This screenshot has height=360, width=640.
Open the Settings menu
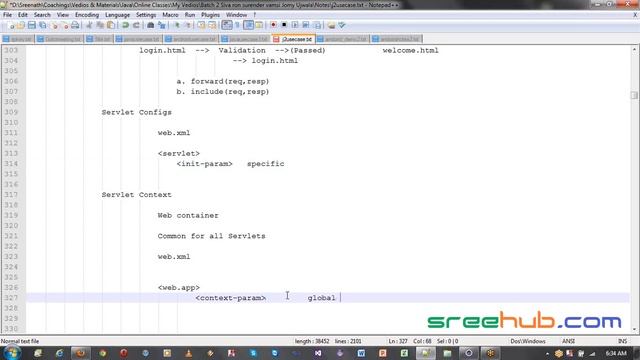(x=146, y=15)
